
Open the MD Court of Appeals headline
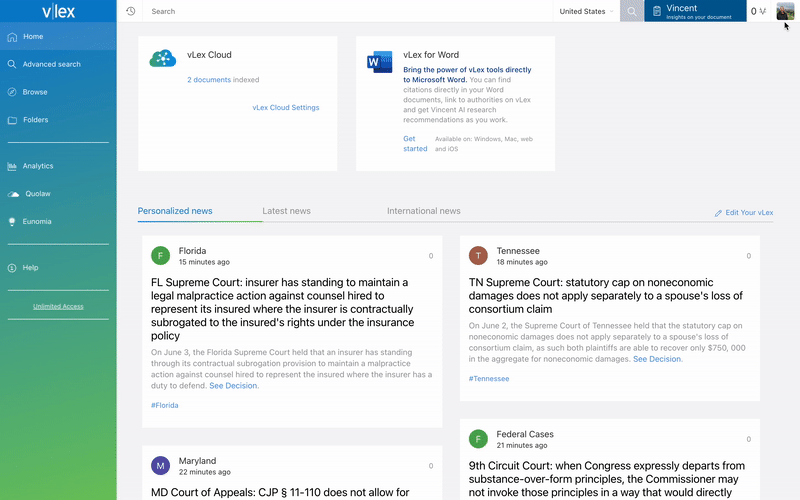[x=280, y=492]
